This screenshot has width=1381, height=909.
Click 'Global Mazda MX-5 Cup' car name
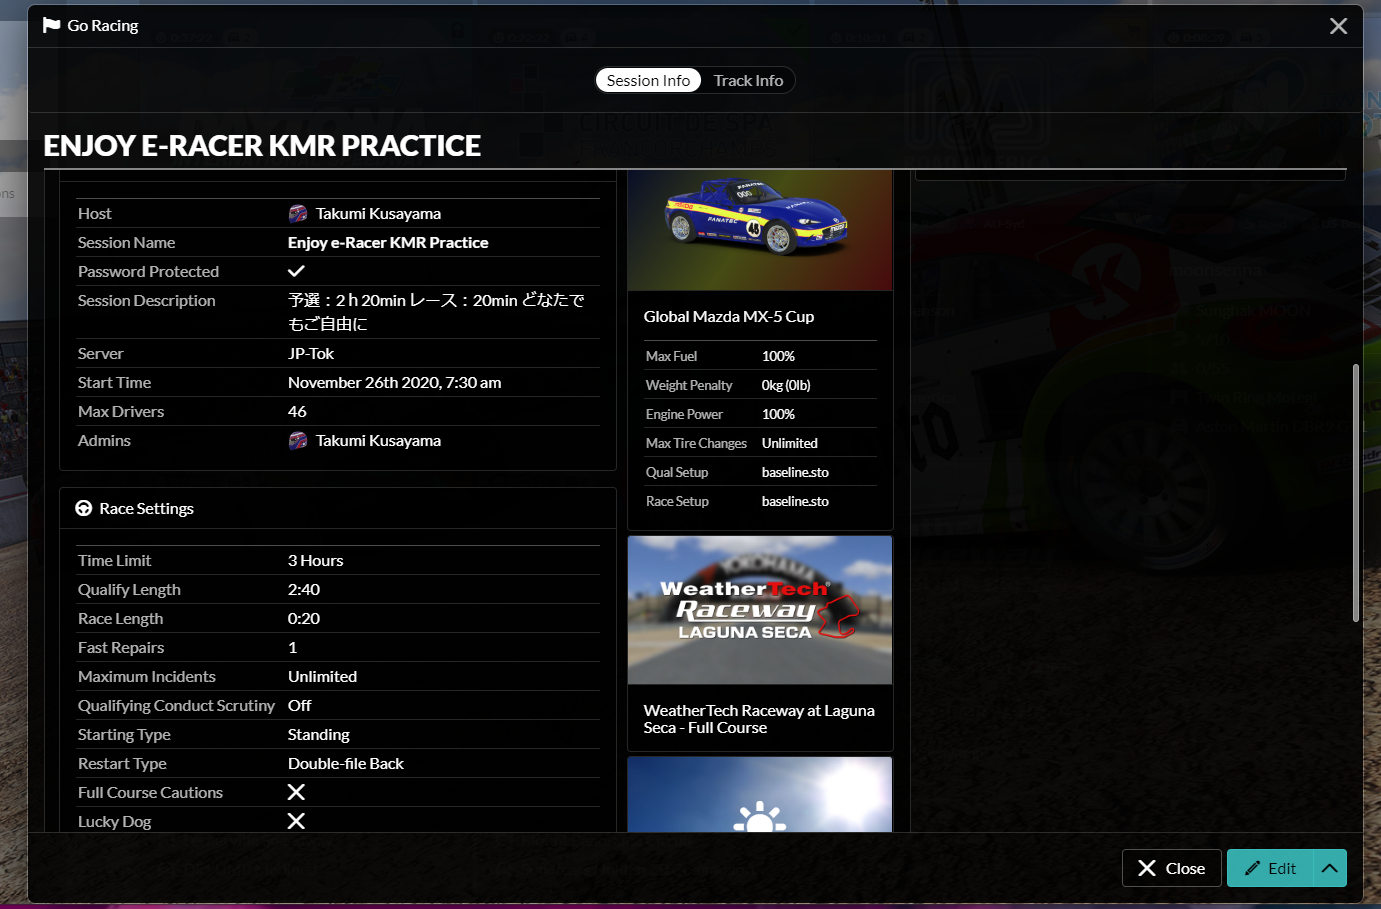click(729, 316)
